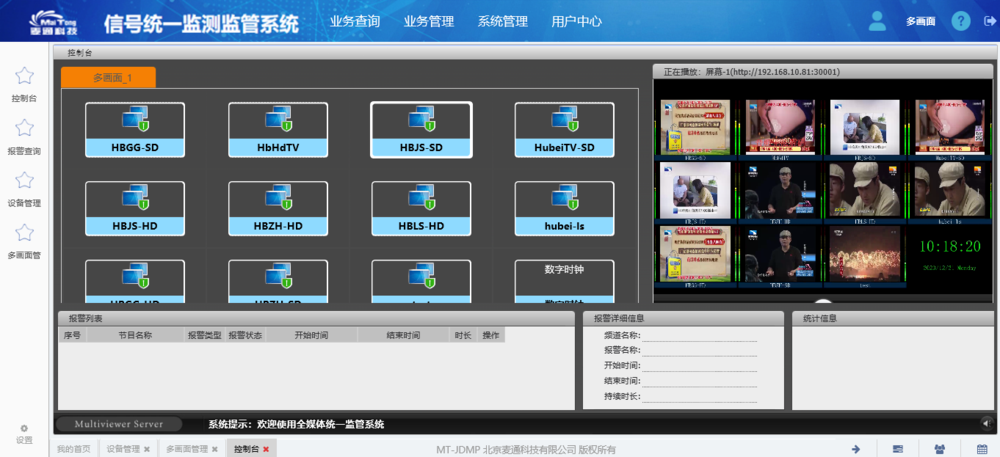Open the 业务查询 menu
The height and width of the screenshot is (457, 1000).
tap(354, 20)
